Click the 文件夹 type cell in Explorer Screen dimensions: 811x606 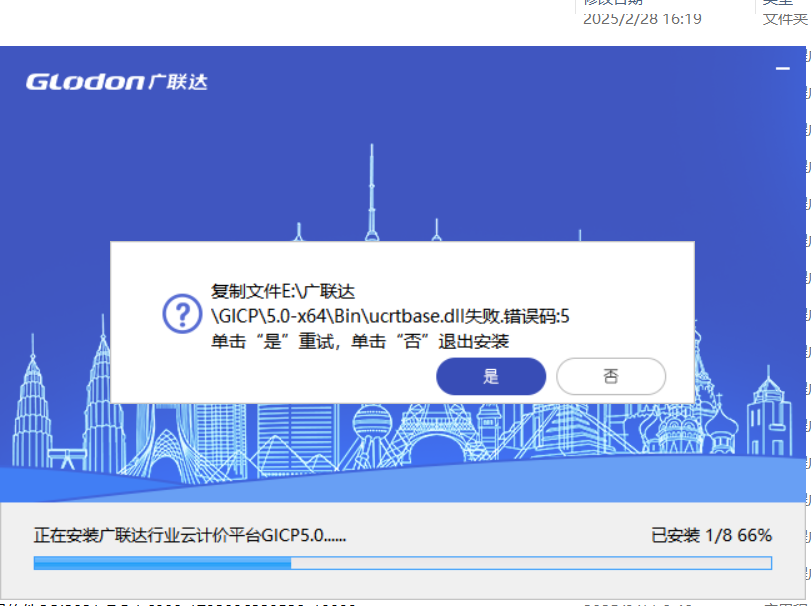[x=785, y=19]
